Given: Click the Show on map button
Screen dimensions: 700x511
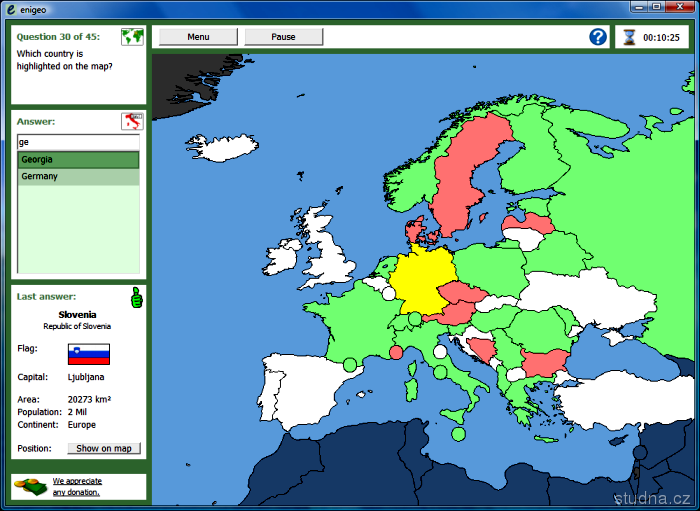Looking at the screenshot, I should click(x=104, y=448).
